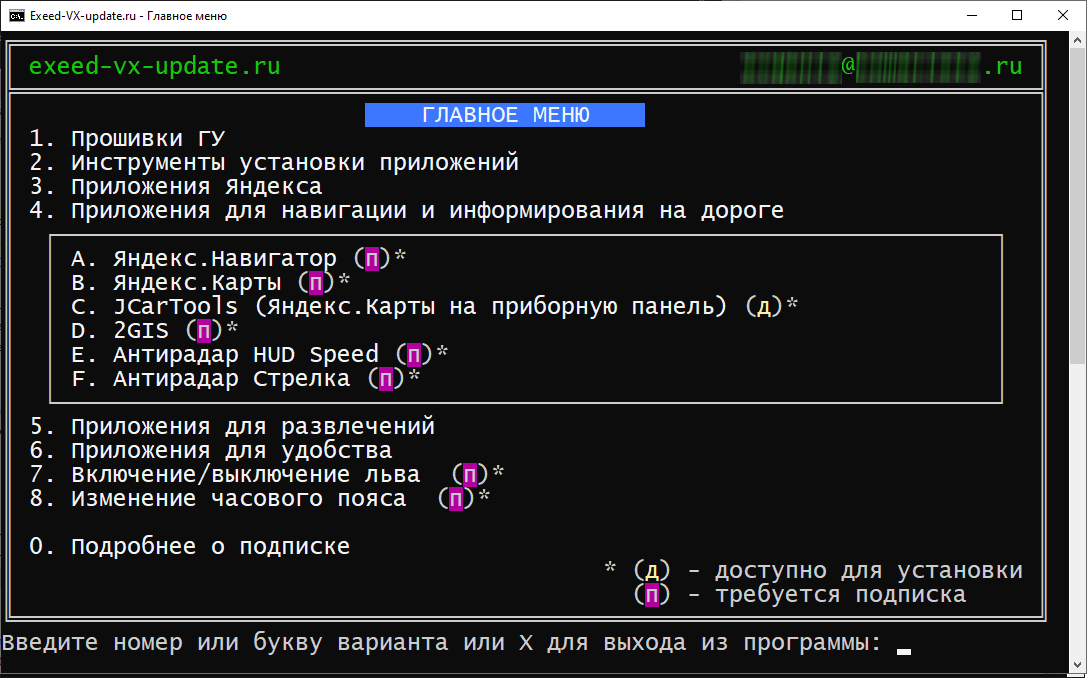Open item 0 Подробнее о подписке
The image size is (1087, 678).
(190, 546)
